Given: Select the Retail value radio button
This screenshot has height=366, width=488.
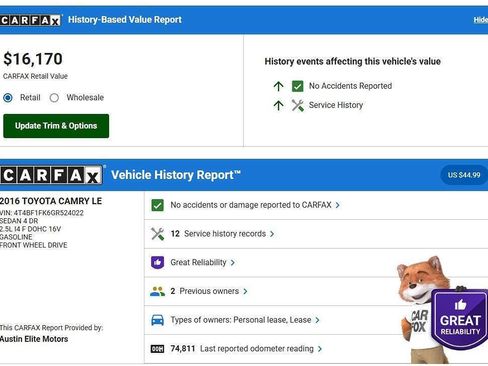Looking at the screenshot, I should pos(8,98).
